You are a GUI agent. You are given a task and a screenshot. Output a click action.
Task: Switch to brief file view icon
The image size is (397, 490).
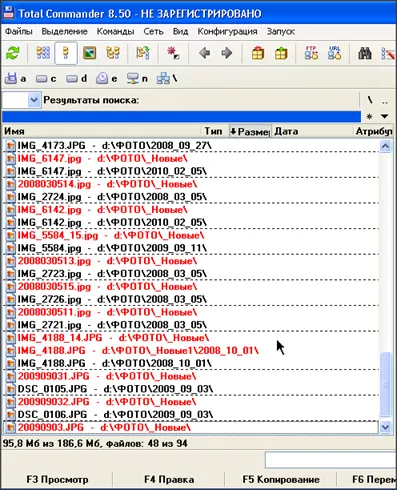coord(43,53)
